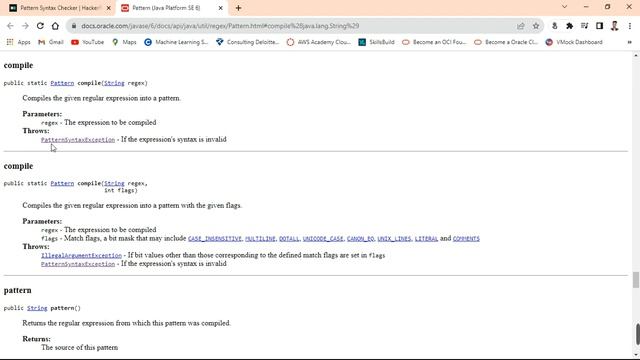
Task: Open the IllegalArgumentException link
Action: pos(81,256)
